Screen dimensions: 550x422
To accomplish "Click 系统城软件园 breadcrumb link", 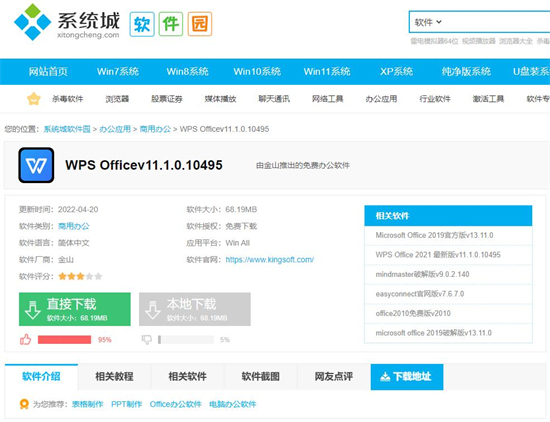I will (67, 129).
